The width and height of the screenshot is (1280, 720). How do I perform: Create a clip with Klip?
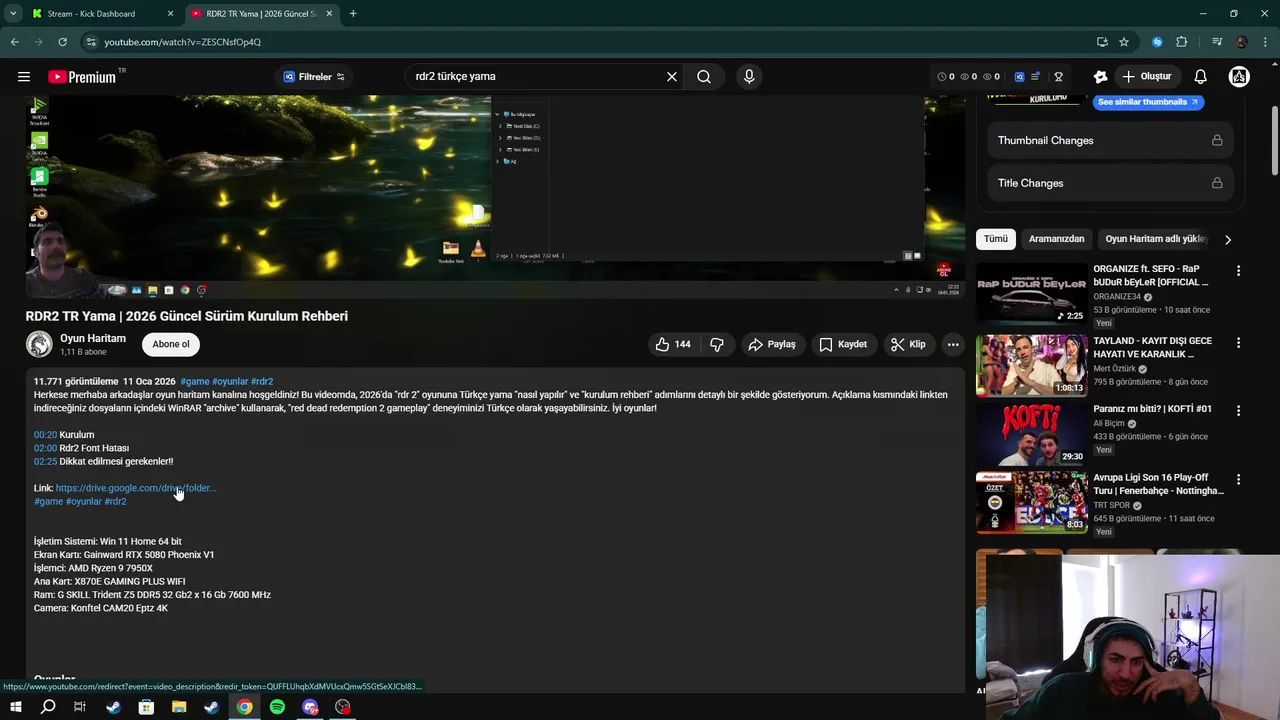point(908,344)
